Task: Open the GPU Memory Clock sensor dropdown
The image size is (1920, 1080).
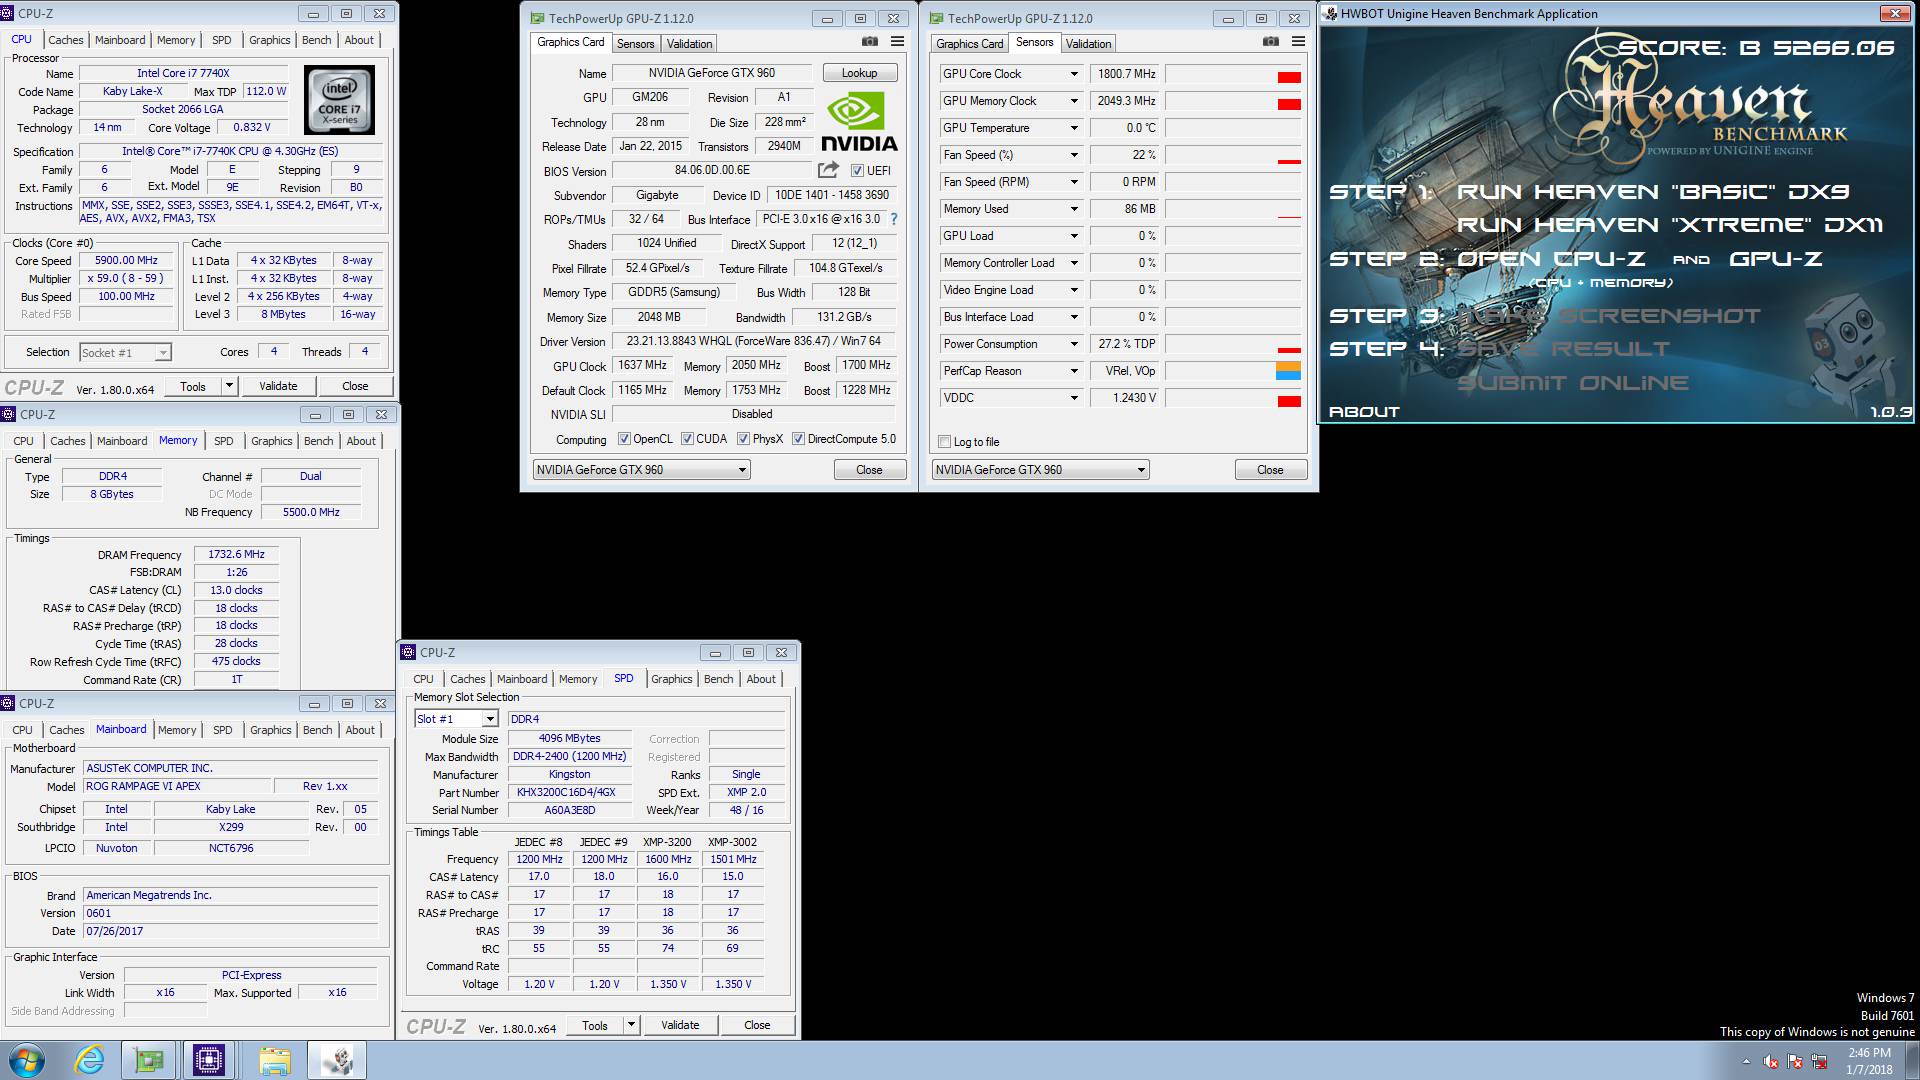Action: 1074,101
